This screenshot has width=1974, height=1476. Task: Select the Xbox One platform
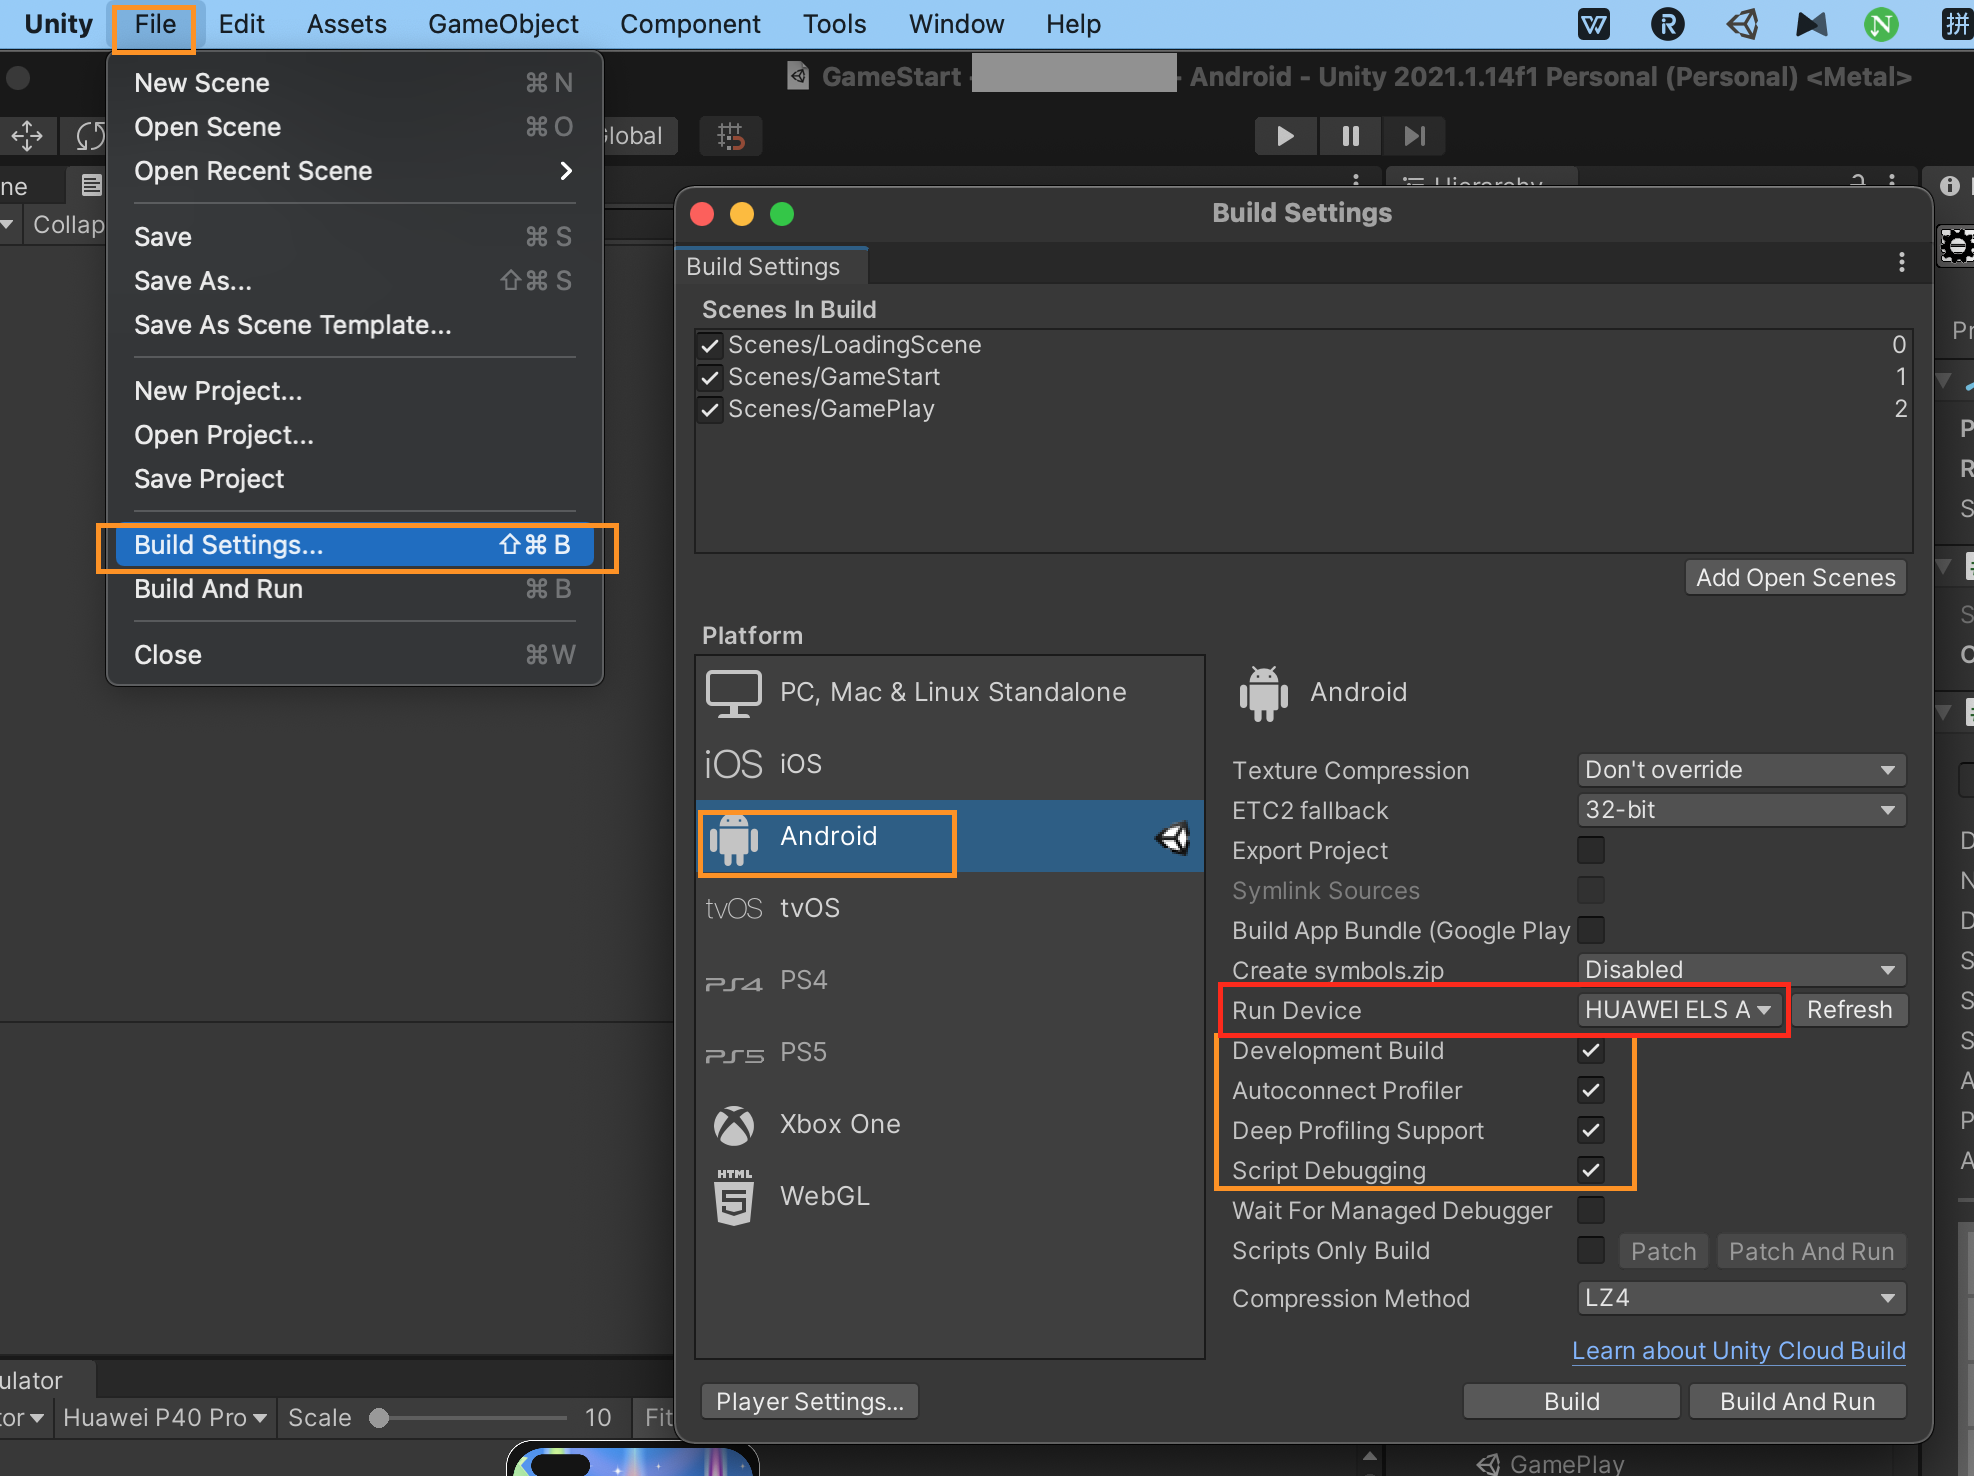pos(840,1124)
